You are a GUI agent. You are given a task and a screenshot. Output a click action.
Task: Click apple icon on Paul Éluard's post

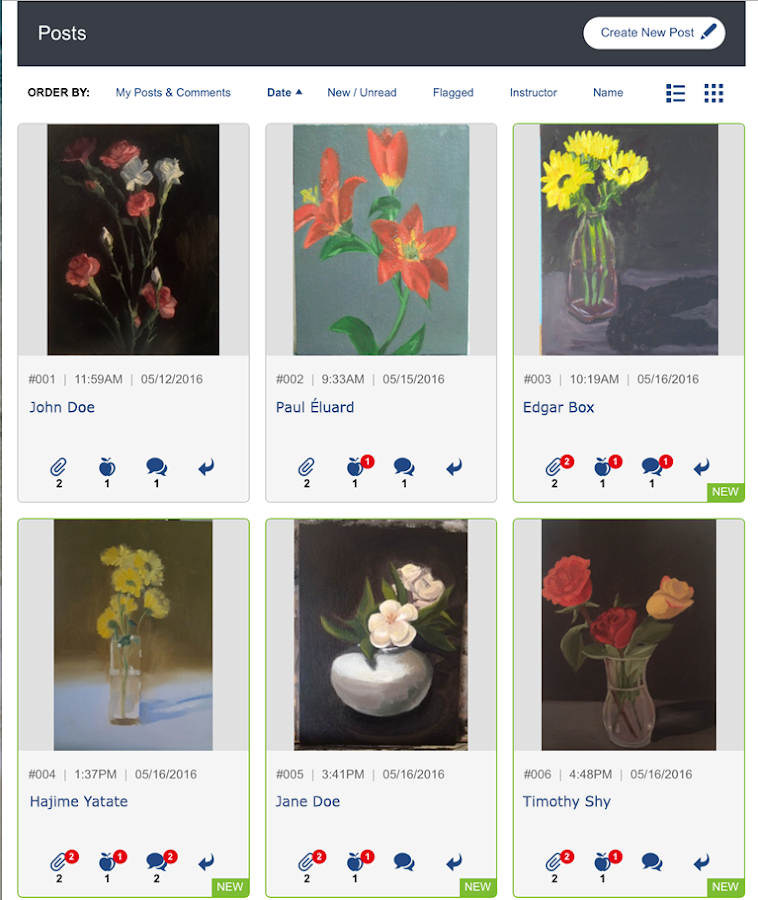click(355, 467)
